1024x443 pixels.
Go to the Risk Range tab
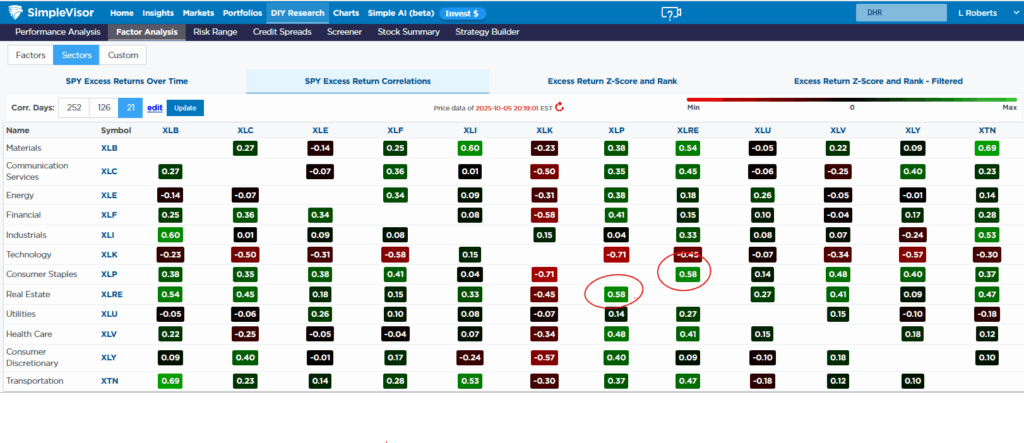point(216,32)
